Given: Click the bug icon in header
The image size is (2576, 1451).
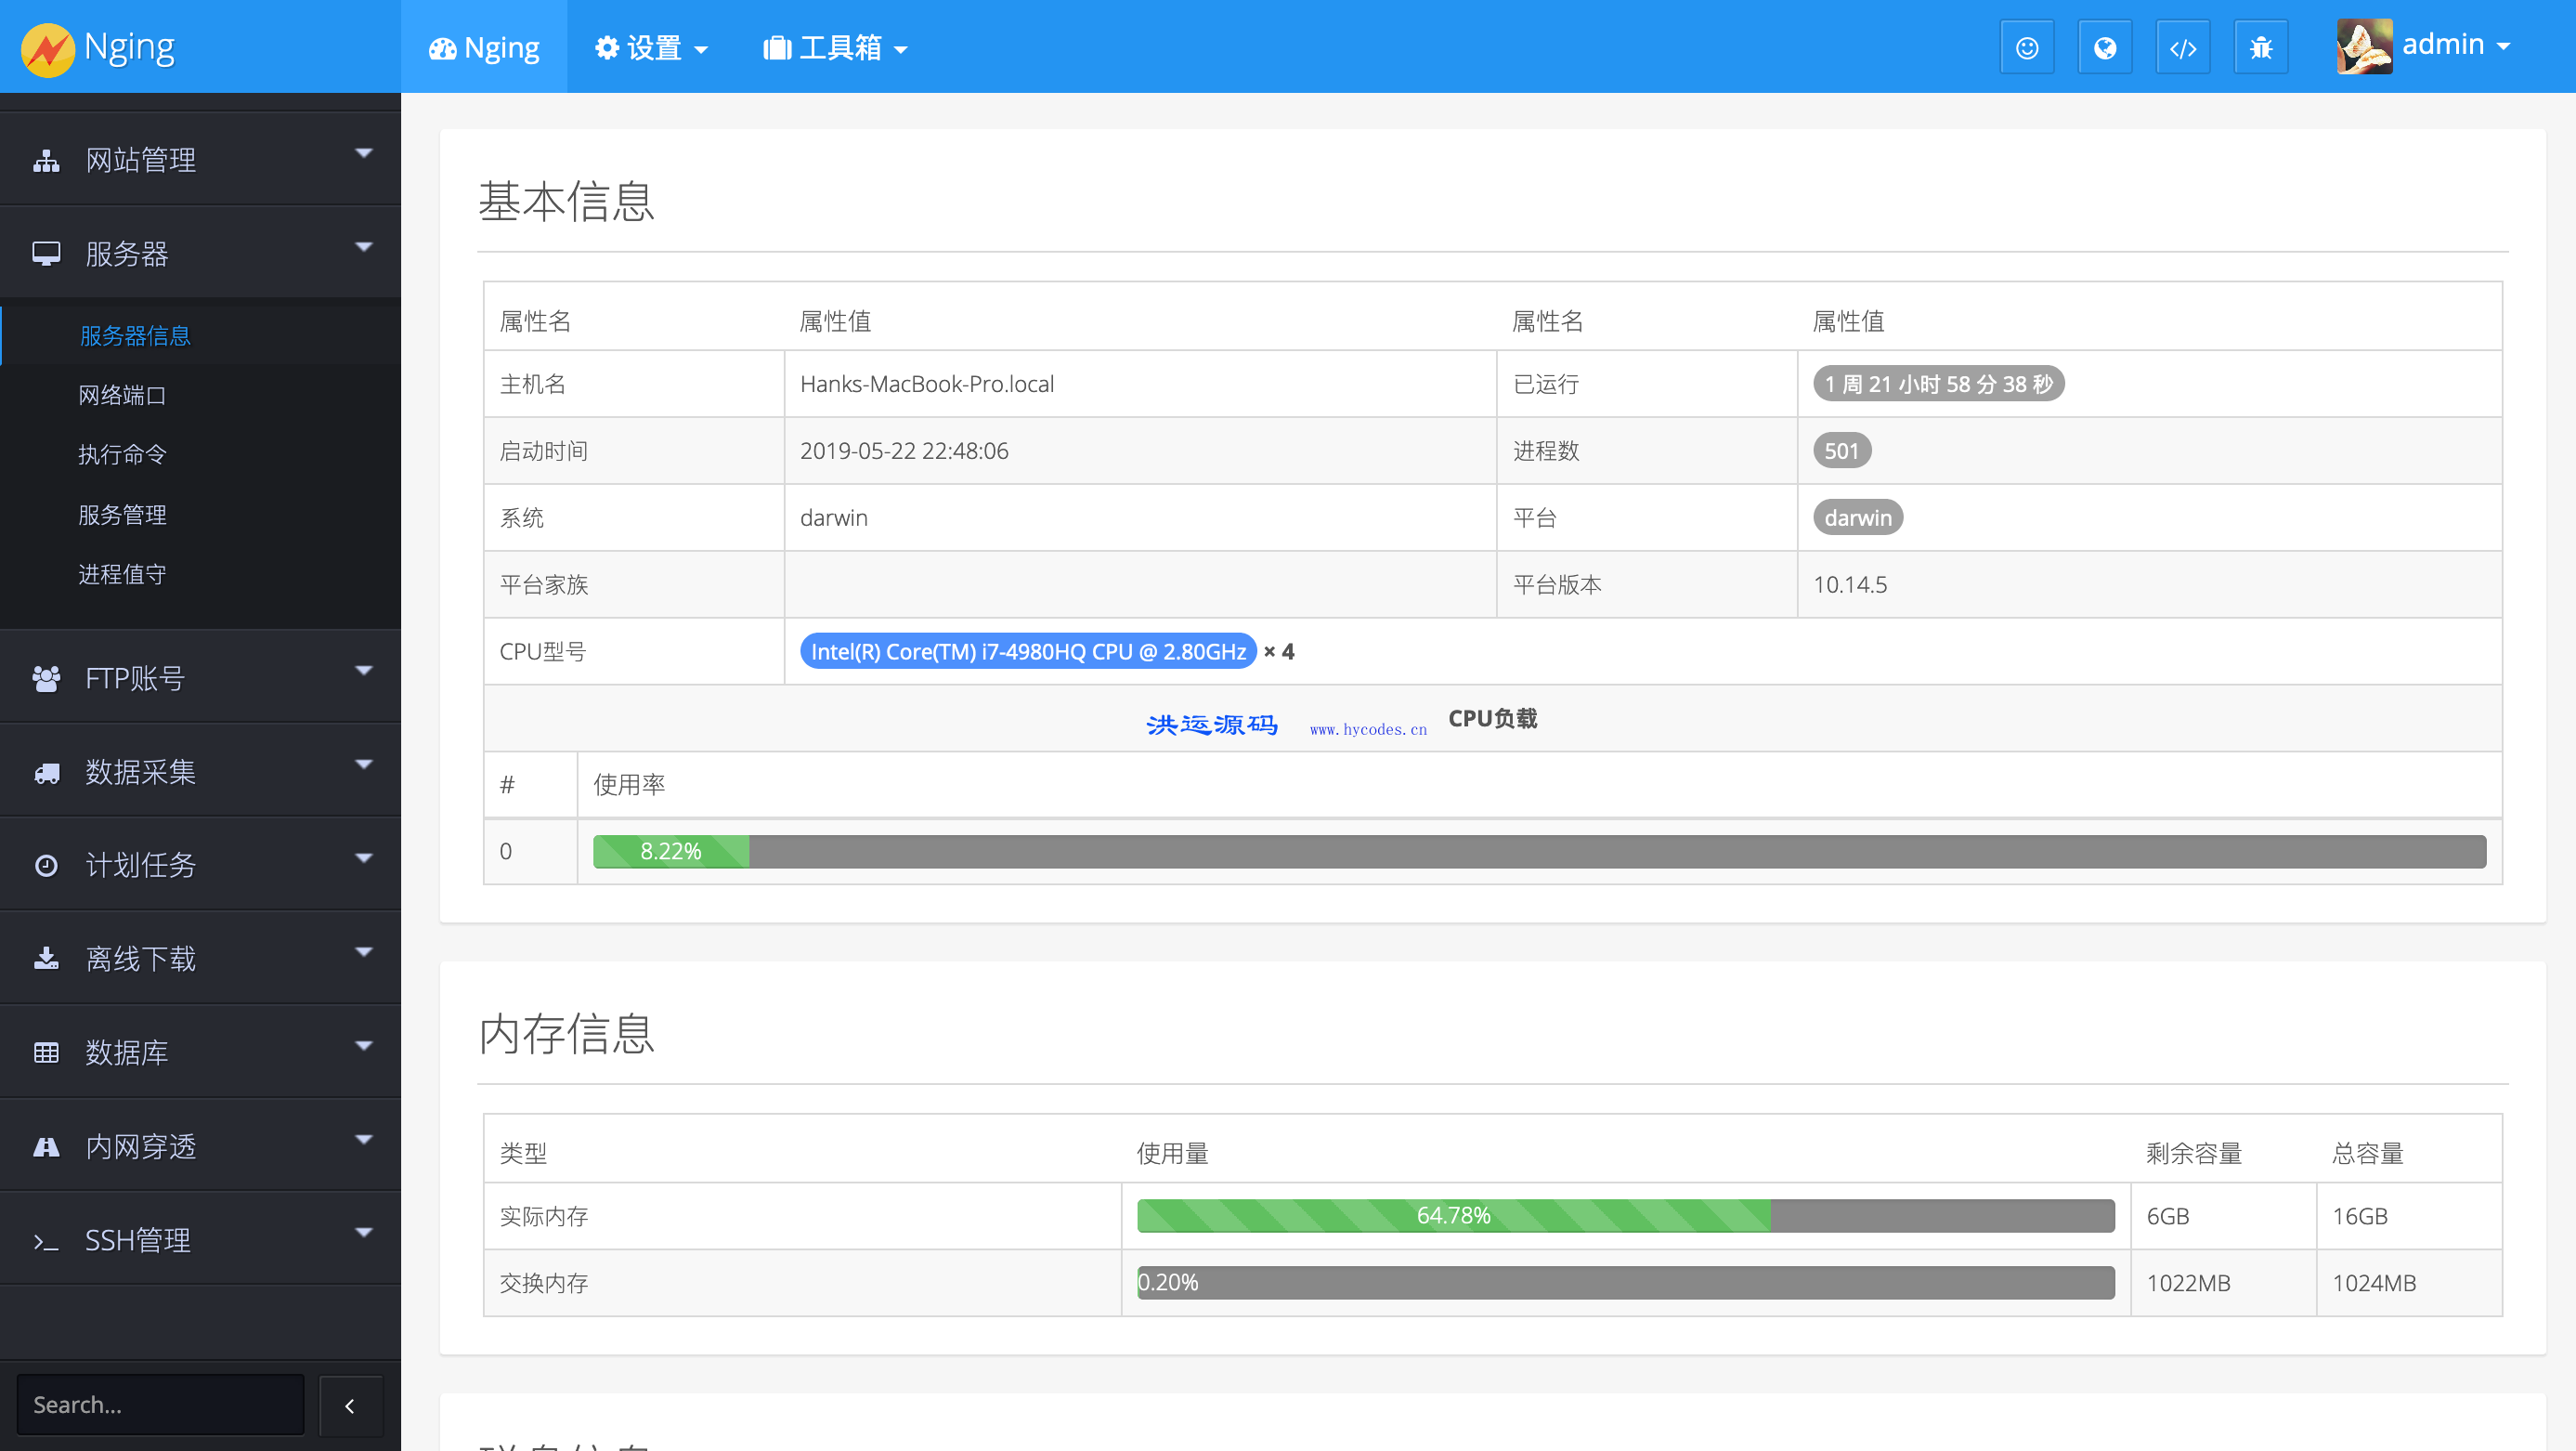Looking at the screenshot, I should coord(2260,47).
